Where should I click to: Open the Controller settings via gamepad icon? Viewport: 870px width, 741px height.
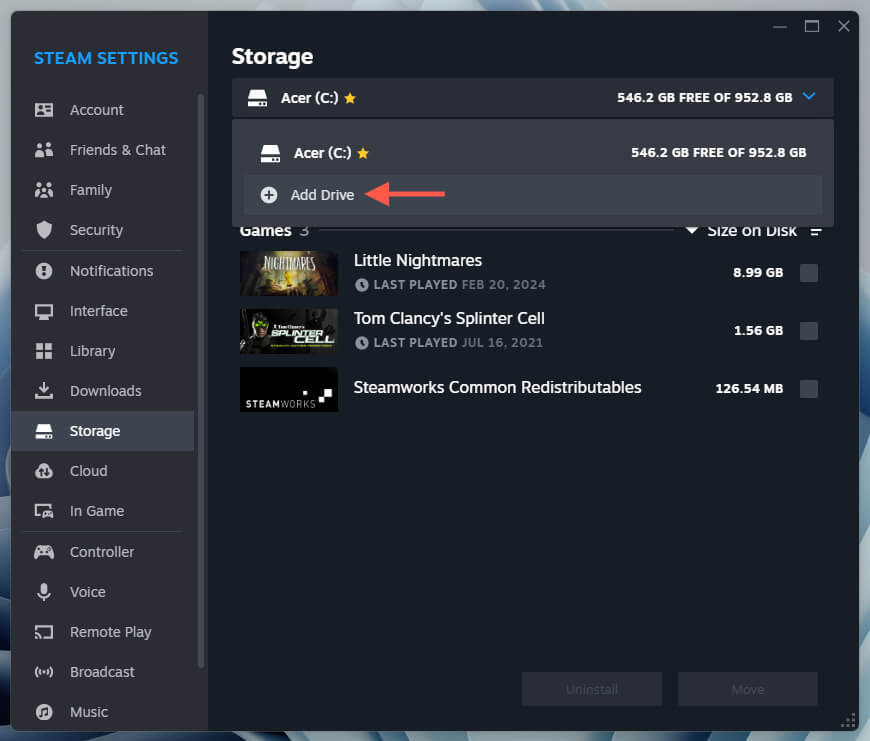tap(45, 551)
